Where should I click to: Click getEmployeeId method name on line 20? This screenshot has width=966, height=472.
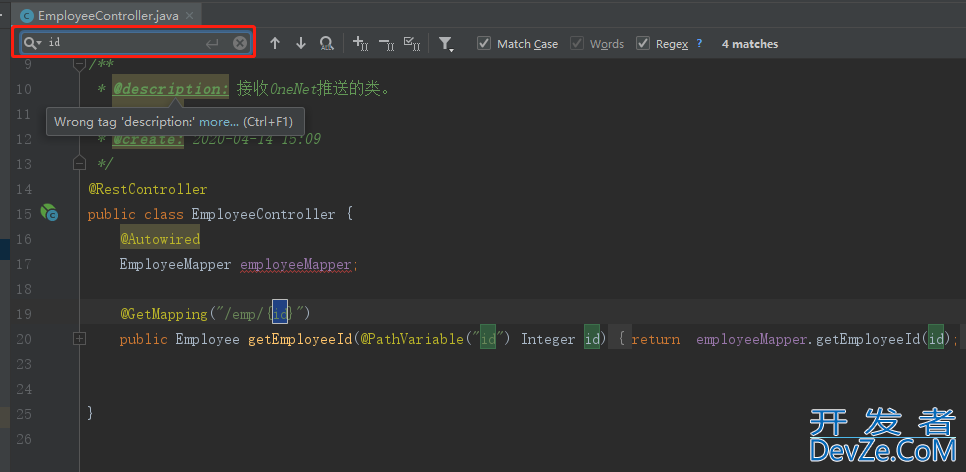pyautogui.click(x=300, y=339)
